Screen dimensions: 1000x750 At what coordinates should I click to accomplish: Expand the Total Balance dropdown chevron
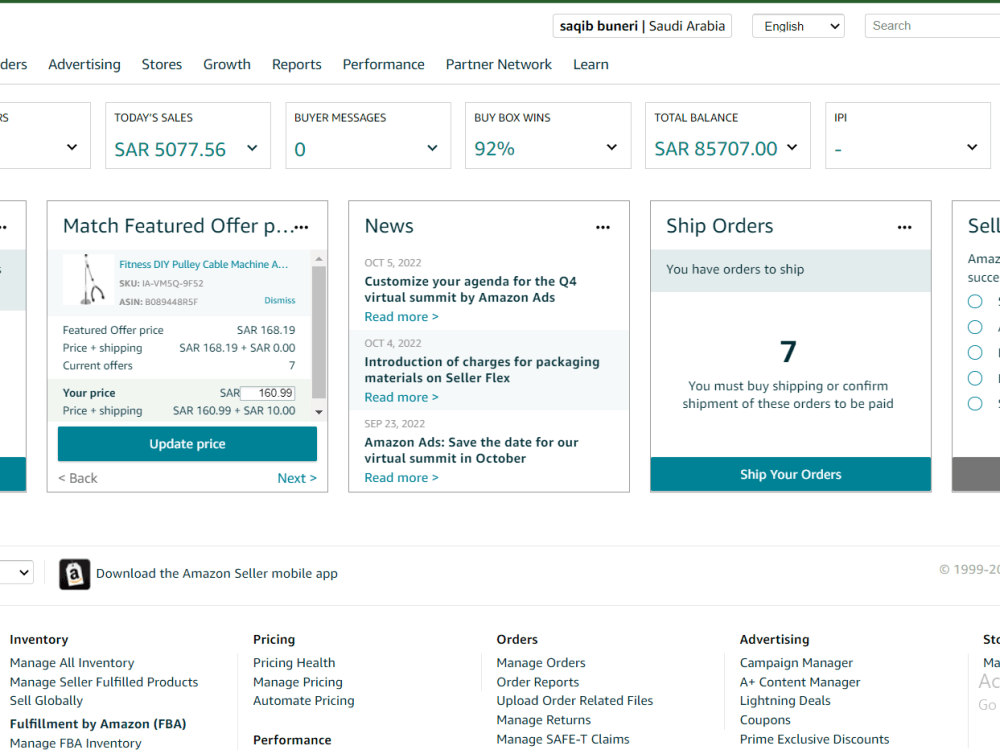tap(792, 147)
